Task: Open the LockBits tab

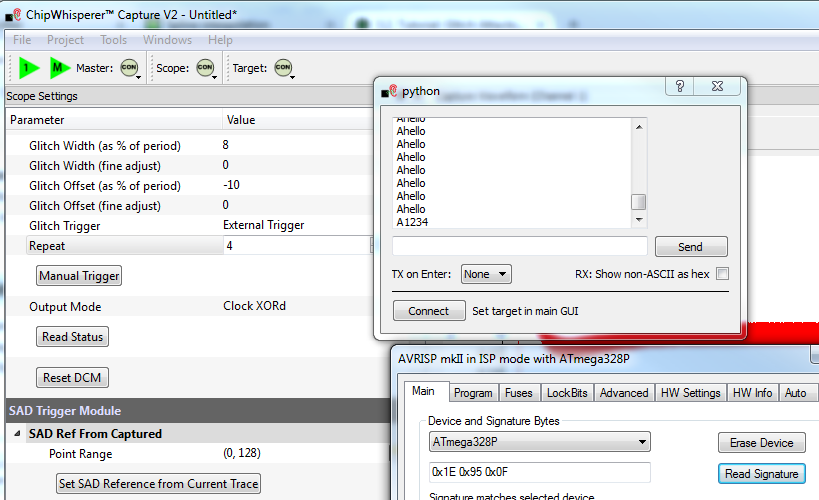Action: click(x=568, y=393)
